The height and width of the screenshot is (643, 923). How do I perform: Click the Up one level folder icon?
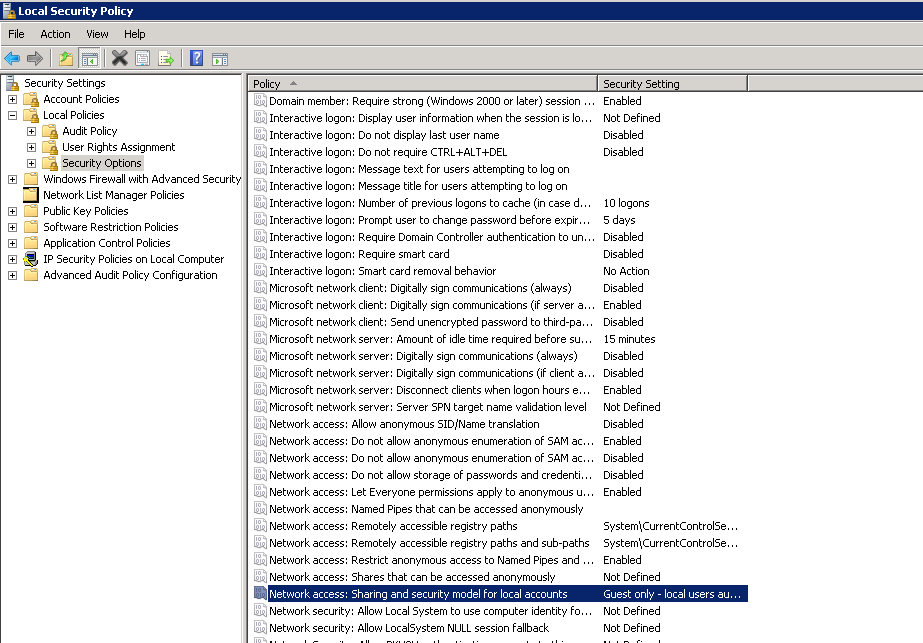click(66, 58)
